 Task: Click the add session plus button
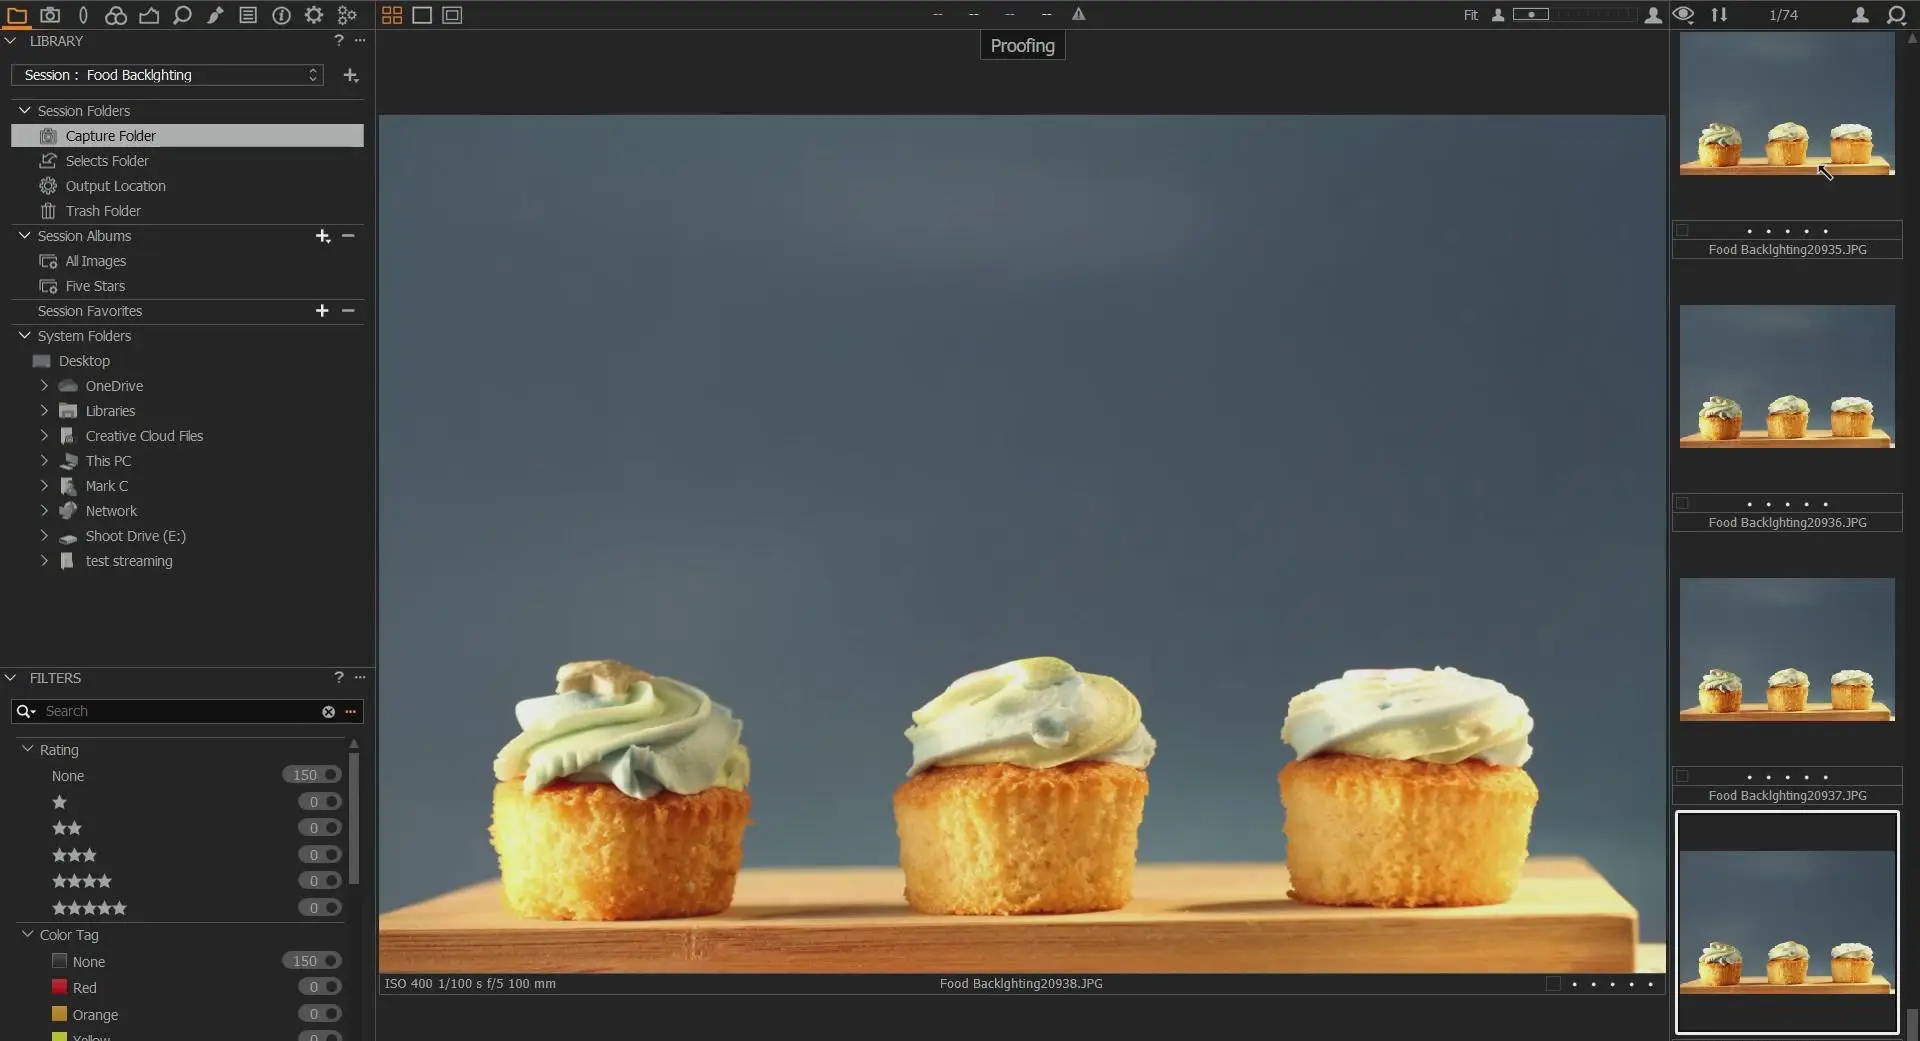click(351, 75)
